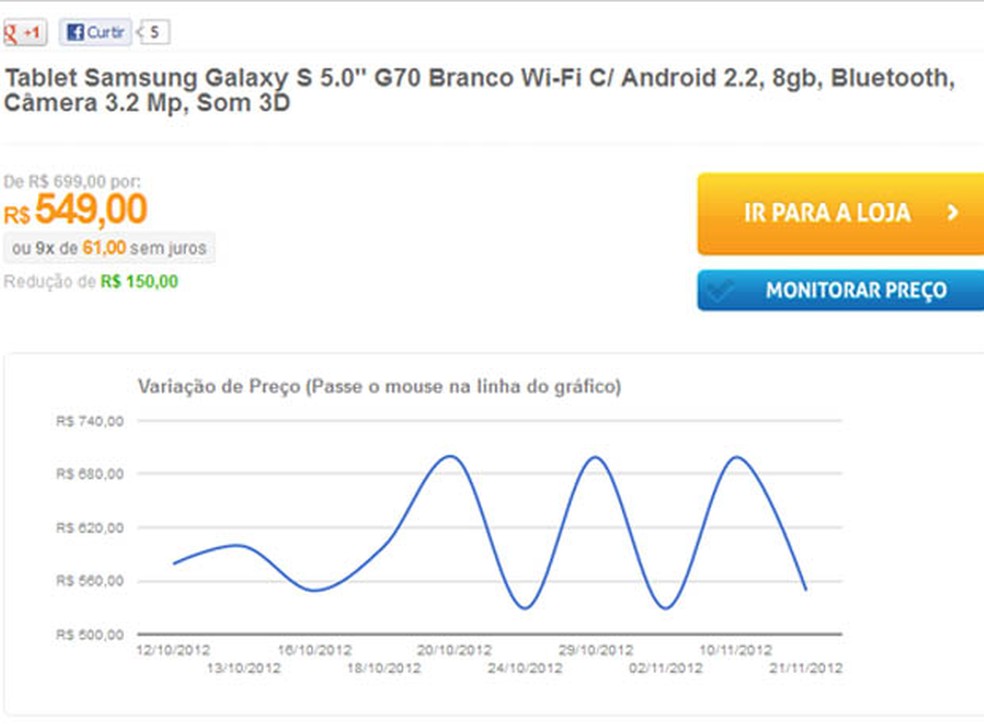Click the Facebook Curtir like button
Image resolution: width=984 pixels, height=725 pixels.
tap(95, 33)
